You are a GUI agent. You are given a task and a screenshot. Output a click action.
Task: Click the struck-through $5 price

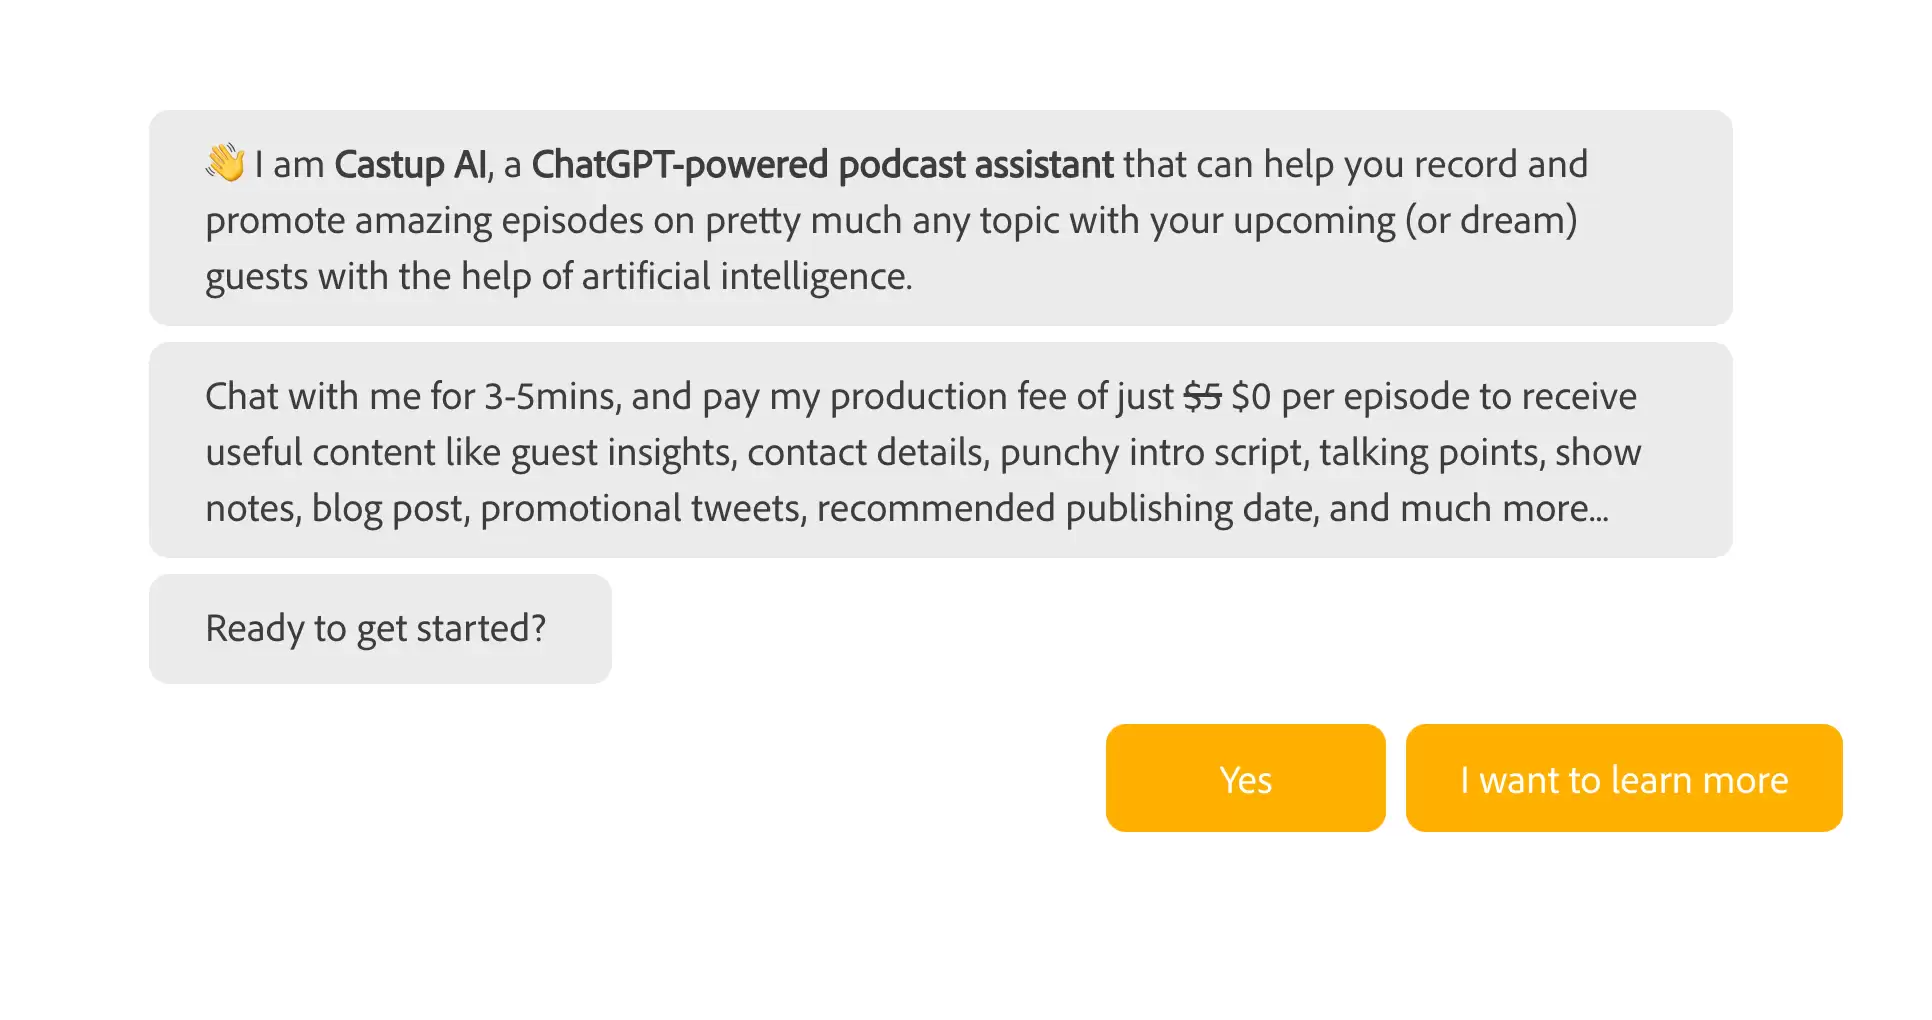pos(1202,397)
